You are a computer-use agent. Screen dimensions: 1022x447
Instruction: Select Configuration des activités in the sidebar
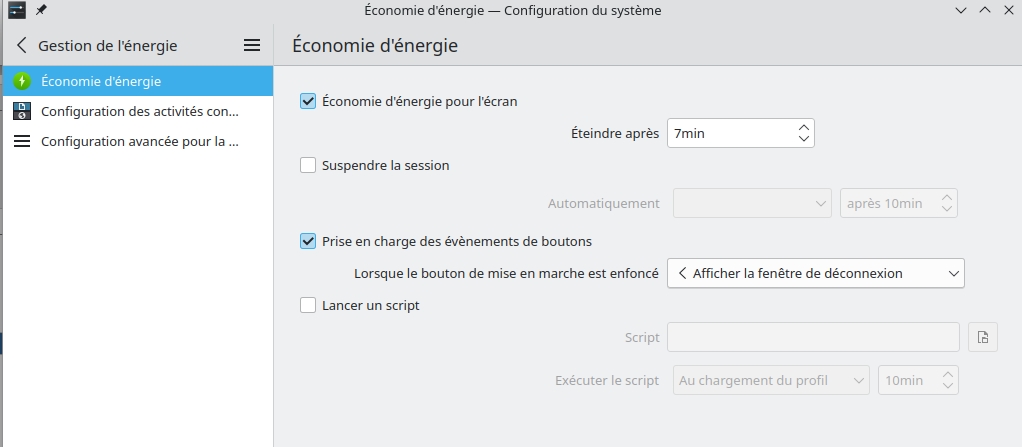coord(139,111)
